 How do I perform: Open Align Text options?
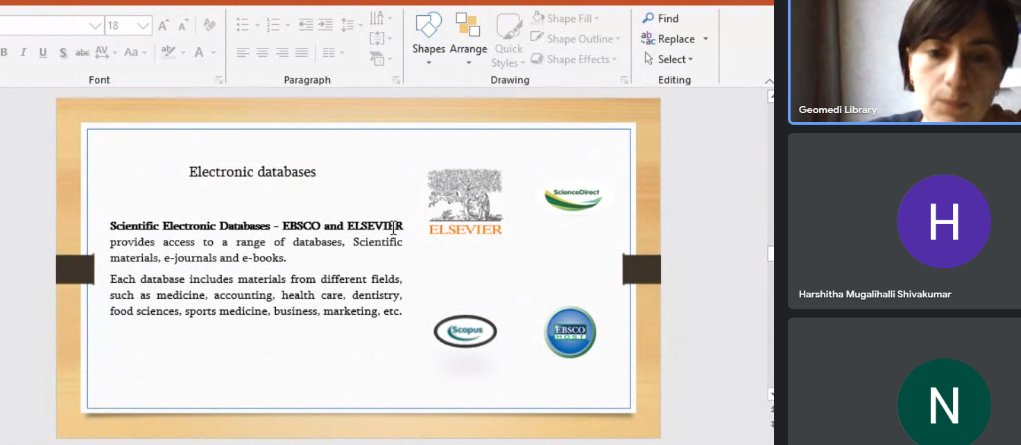pyautogui.click(x=380, y=38)
